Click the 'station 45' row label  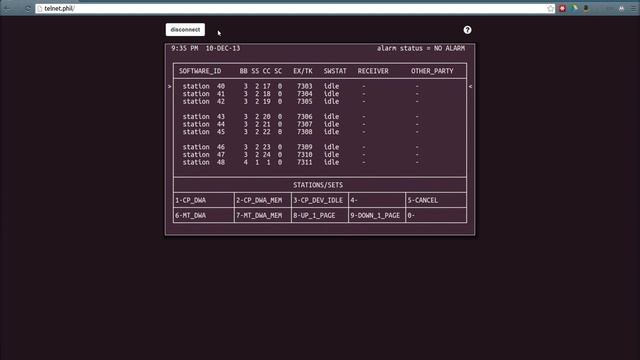[x=204, y=132]
